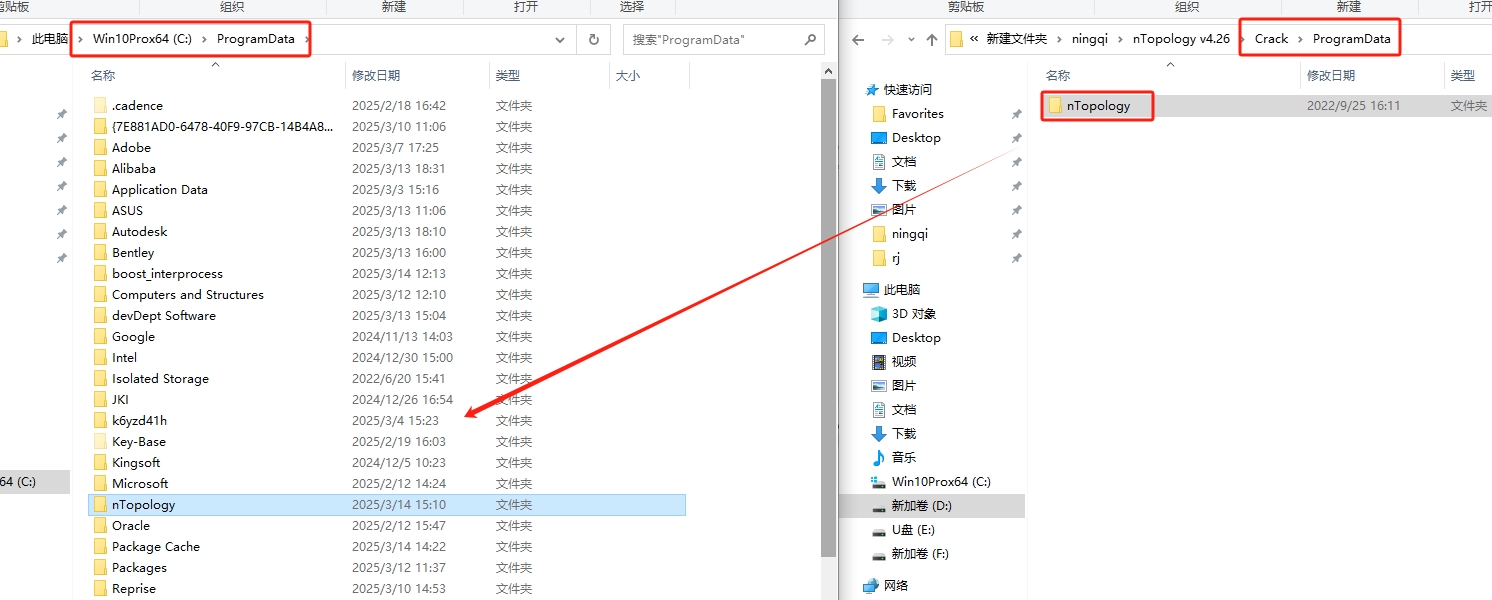Click ningqi breadcrumb in right address bar
This screenshot has width=1492, height=600.
tap(1089, 39)
